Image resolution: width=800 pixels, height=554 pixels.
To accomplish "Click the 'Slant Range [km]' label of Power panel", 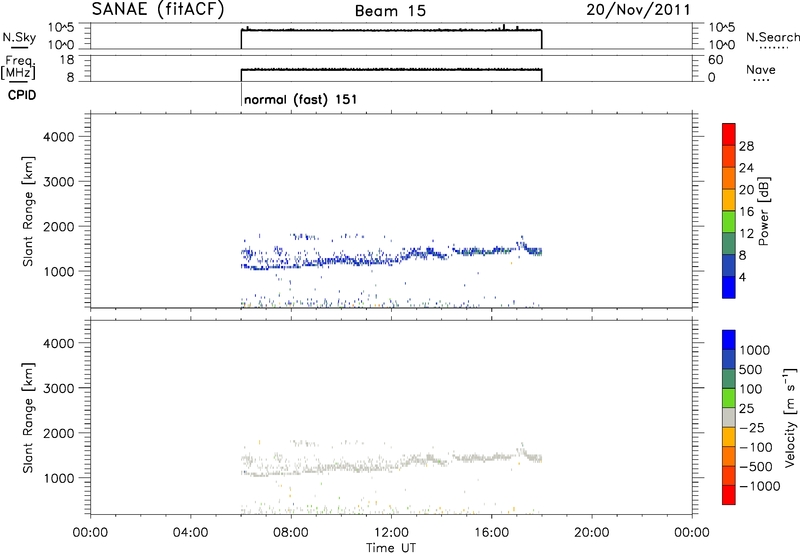I will 28,211.
